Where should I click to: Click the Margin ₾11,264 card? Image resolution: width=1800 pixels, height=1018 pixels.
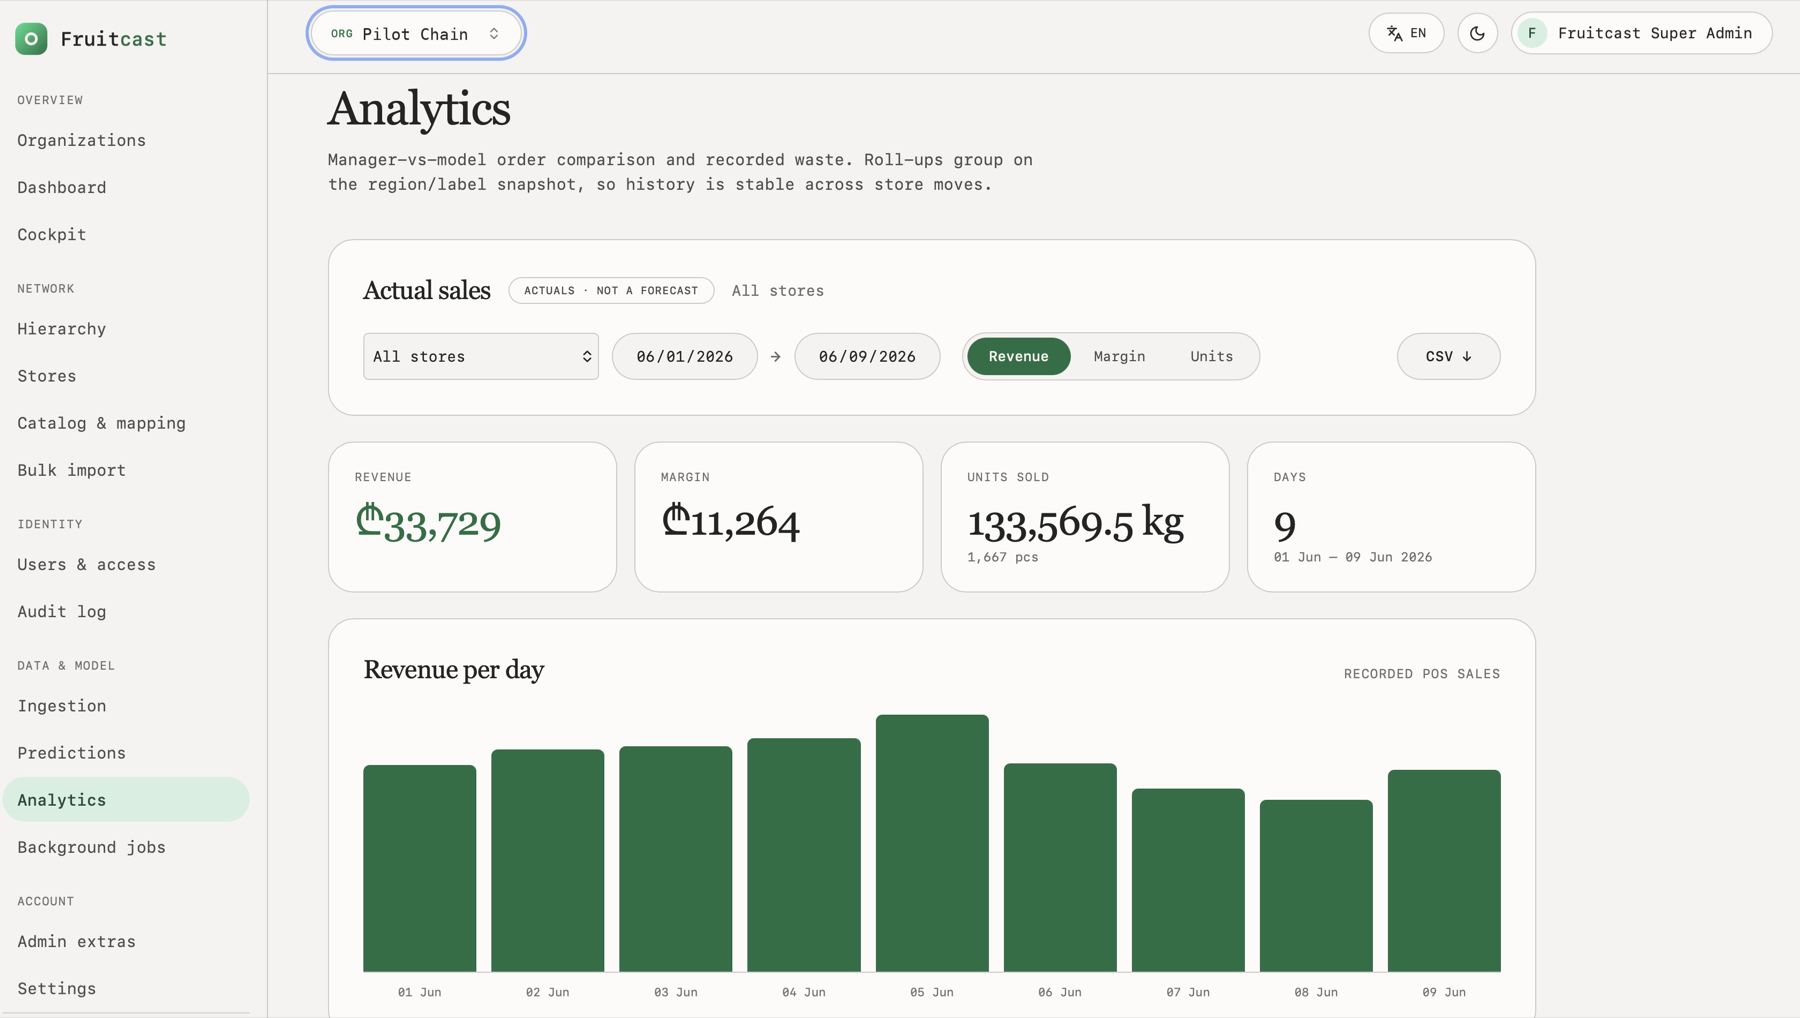(778, 517)
